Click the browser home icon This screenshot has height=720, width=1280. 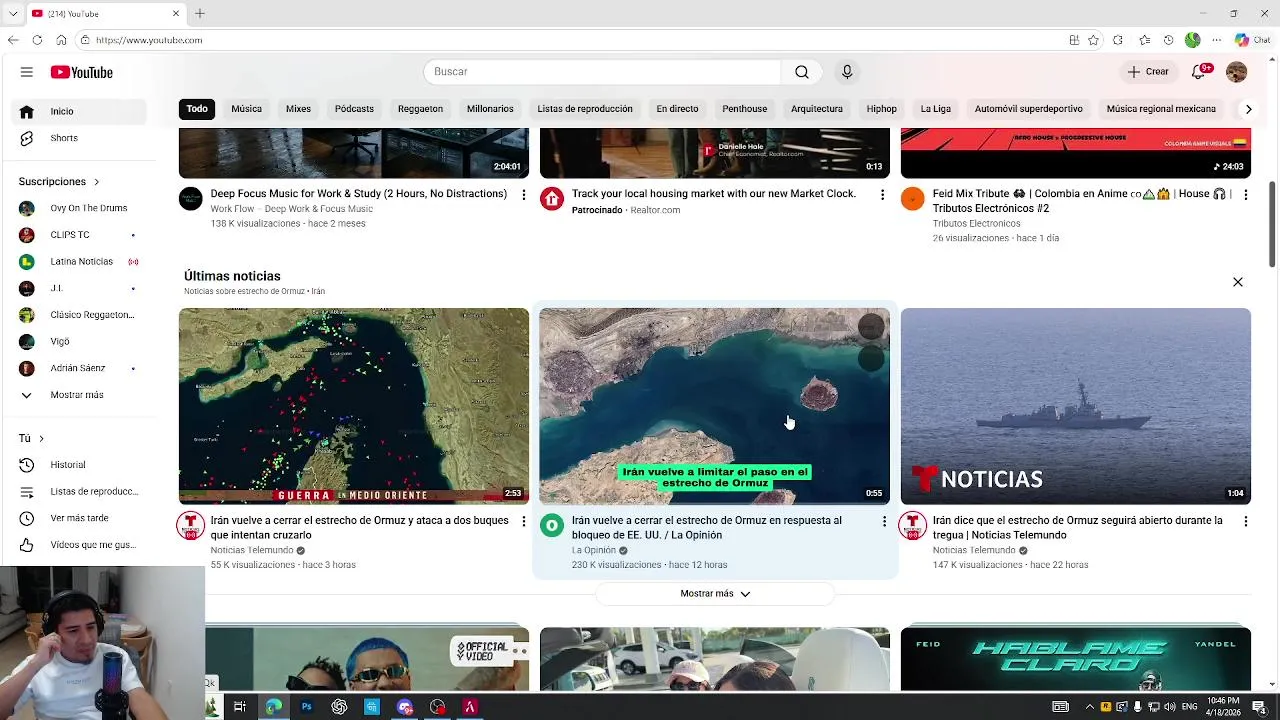point(61,40)
